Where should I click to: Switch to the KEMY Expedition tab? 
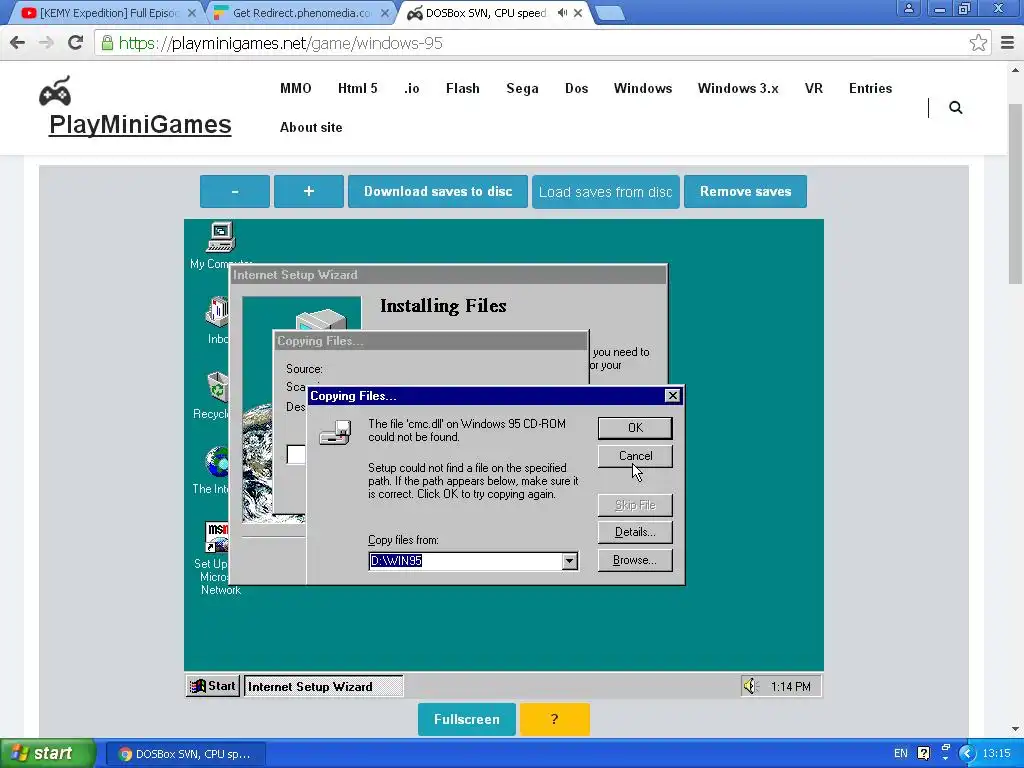click(108, 12)
